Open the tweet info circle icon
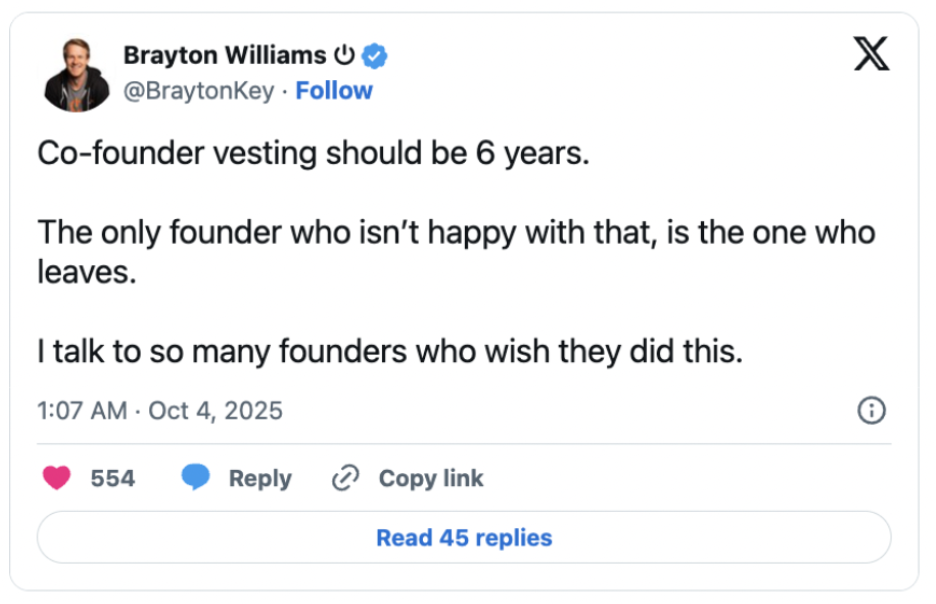 [x=872, y=410]
